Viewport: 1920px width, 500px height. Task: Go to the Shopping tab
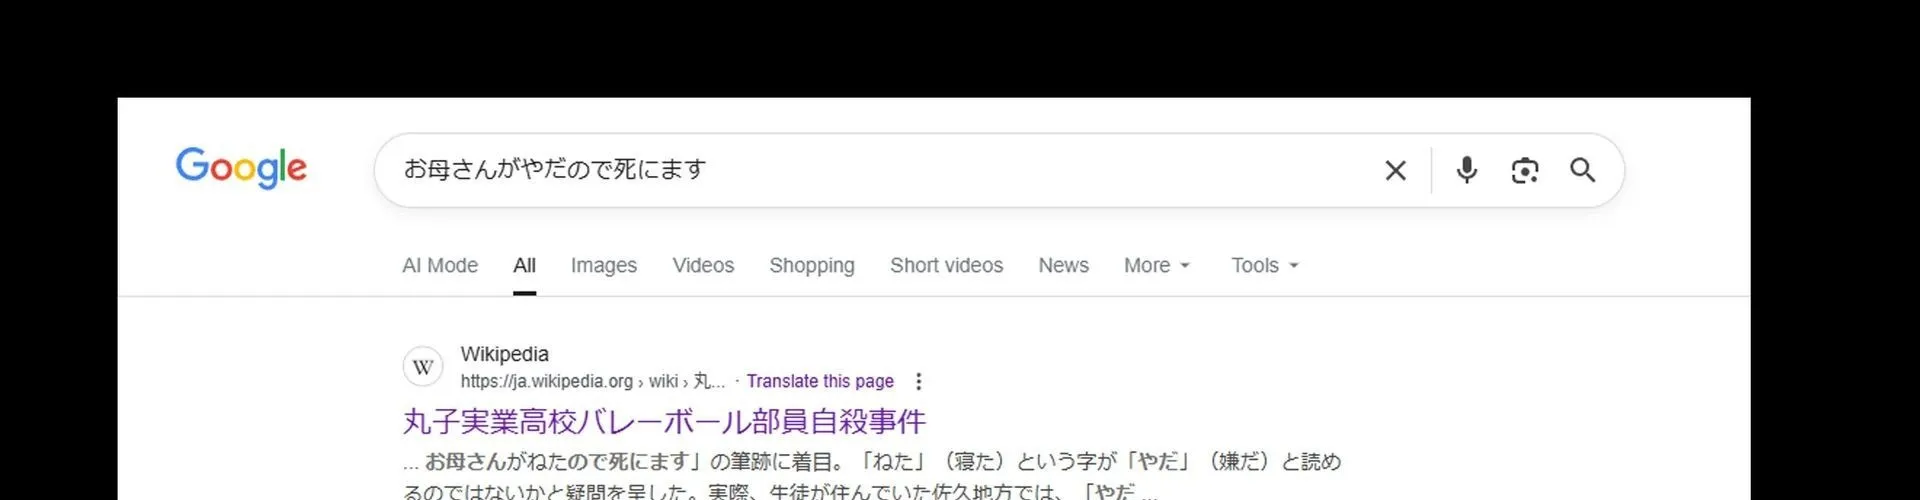point(812,265)
